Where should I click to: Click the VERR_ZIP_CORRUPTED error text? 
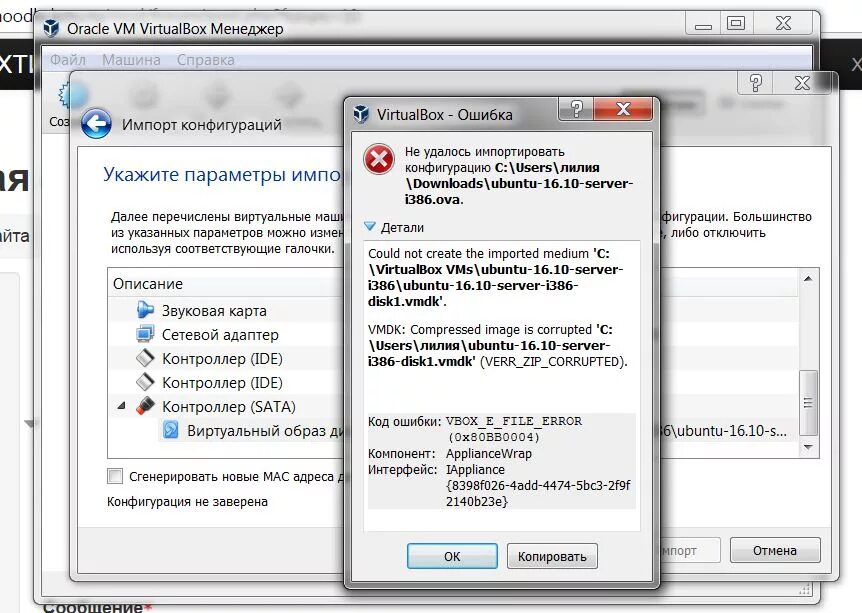[x=553, y=361]
